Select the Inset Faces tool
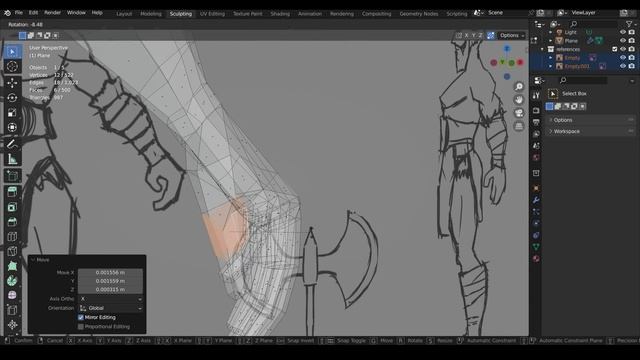 click(x=12, y=207)
